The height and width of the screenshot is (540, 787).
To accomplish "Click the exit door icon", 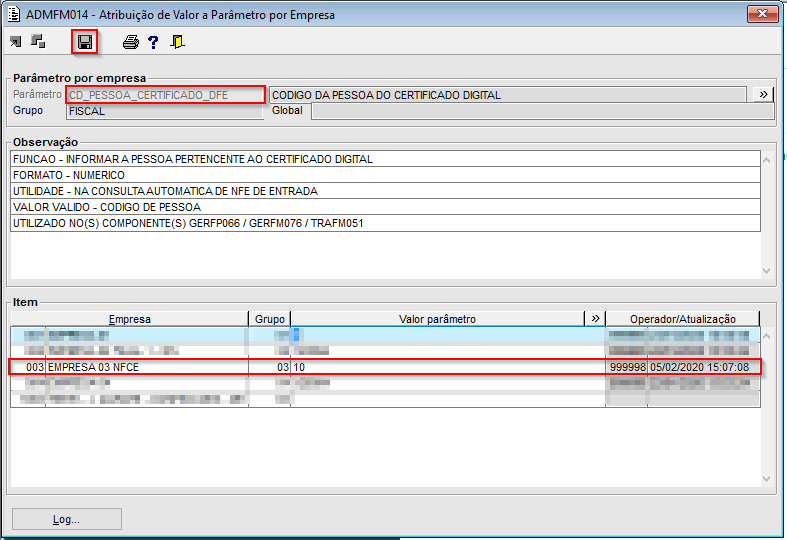I will tap(177, 42).
